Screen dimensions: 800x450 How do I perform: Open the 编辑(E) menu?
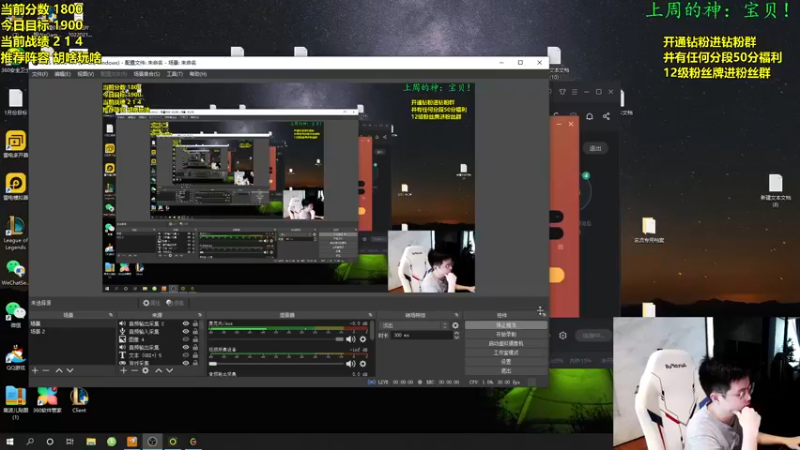tap(62, 74)
